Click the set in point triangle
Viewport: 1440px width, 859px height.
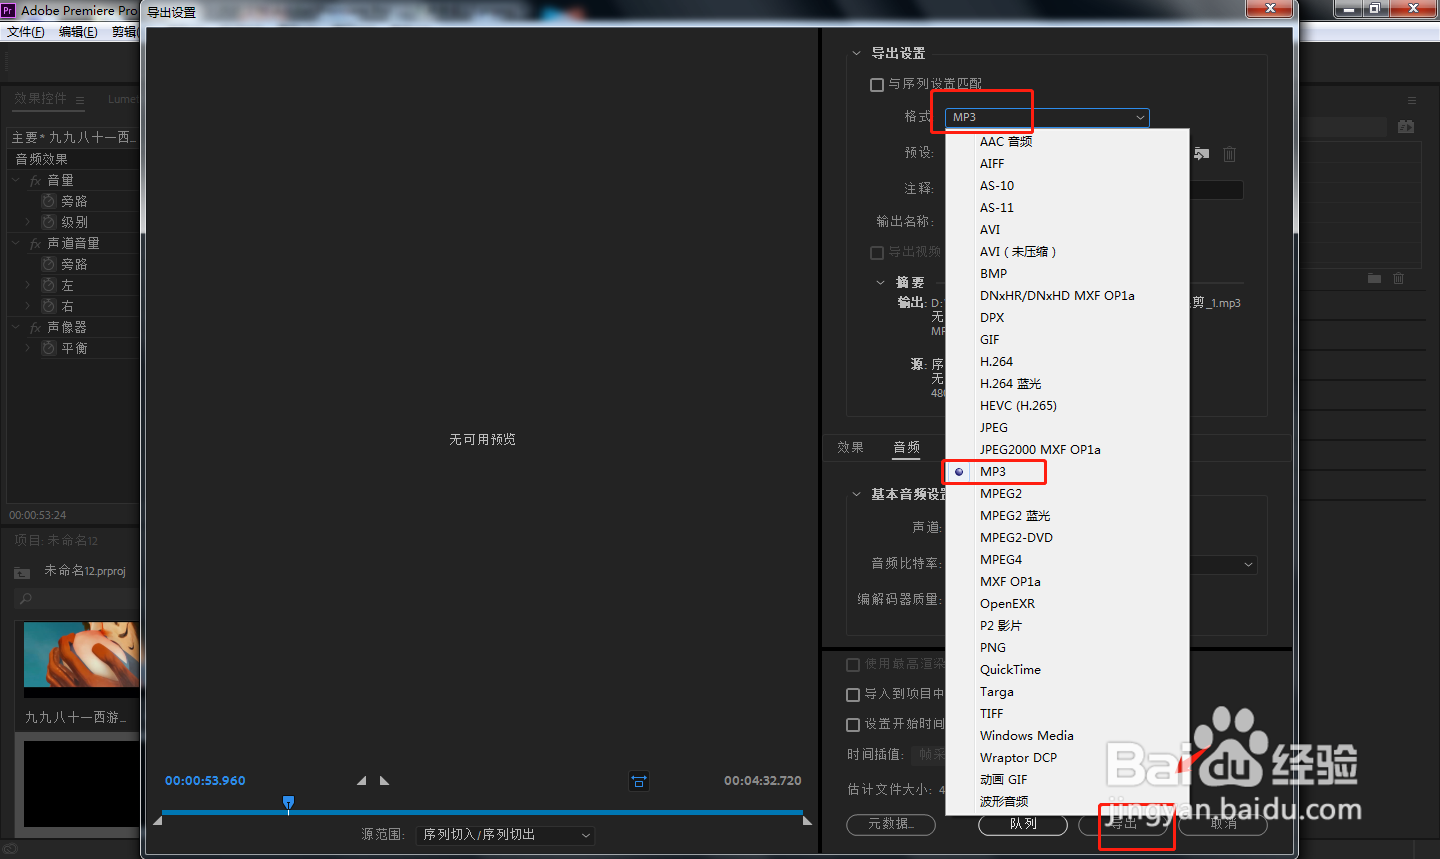pos(362,781)
